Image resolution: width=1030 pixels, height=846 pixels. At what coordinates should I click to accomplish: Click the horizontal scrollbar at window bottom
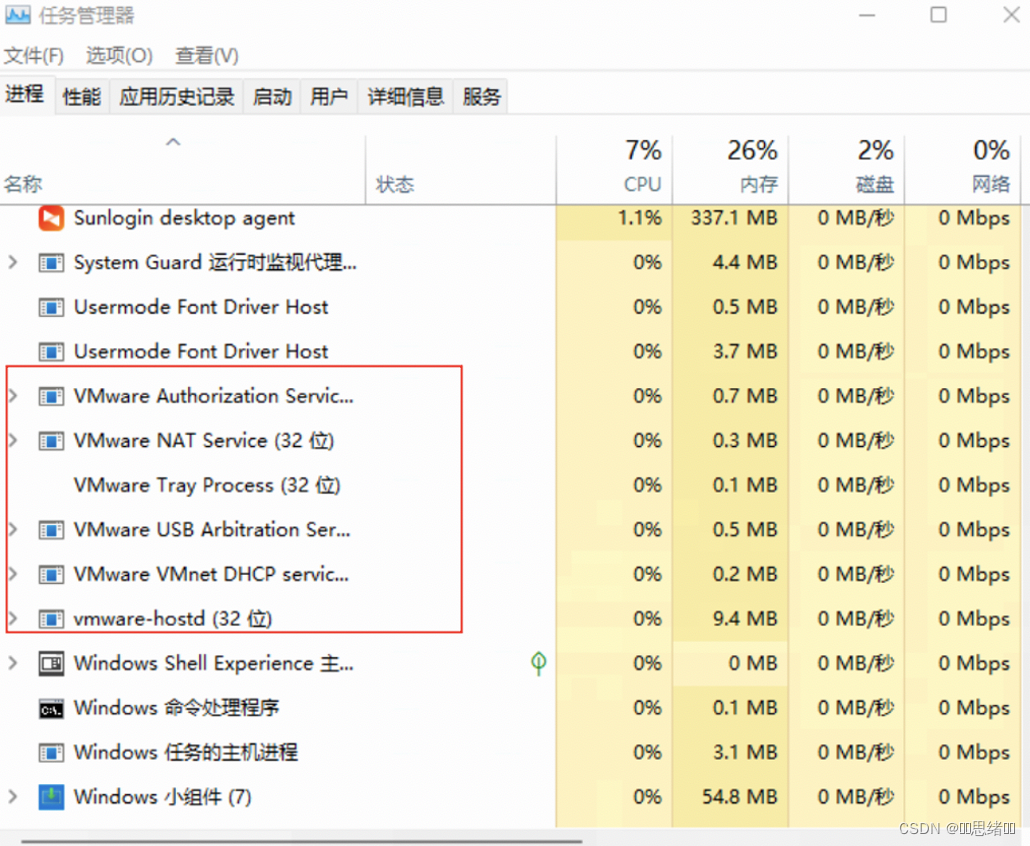tap(302, 841)
